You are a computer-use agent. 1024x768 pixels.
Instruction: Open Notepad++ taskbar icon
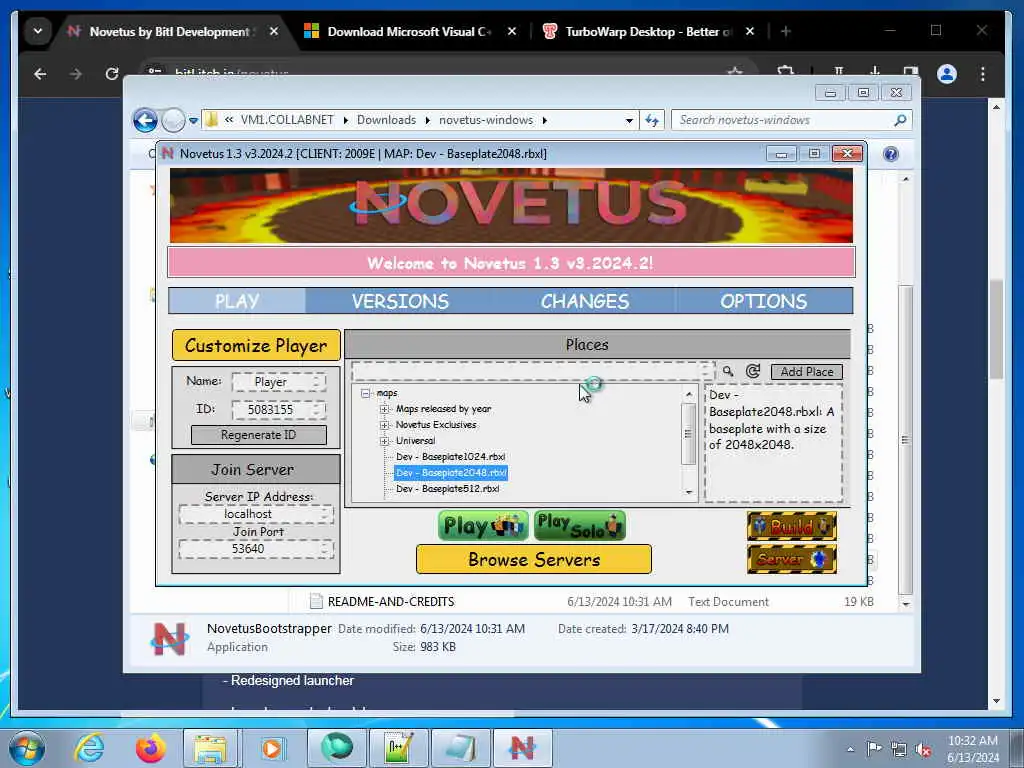[398, 748]
